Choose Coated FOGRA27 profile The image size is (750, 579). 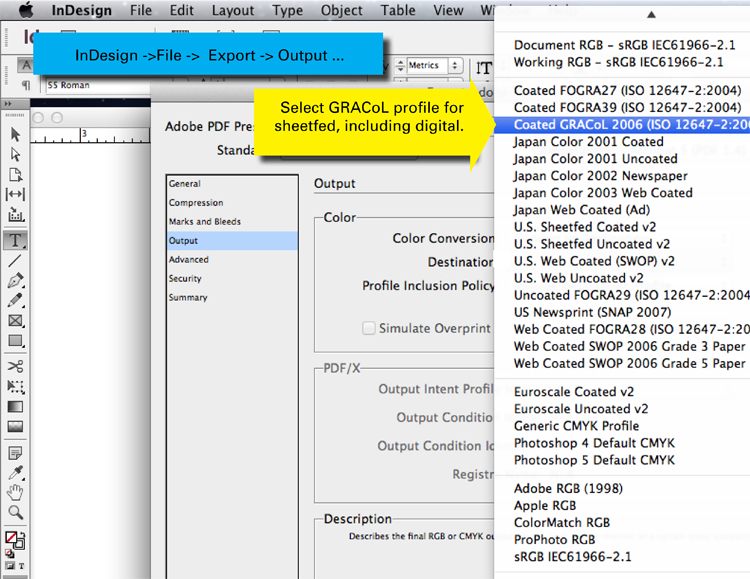point(622,90)
